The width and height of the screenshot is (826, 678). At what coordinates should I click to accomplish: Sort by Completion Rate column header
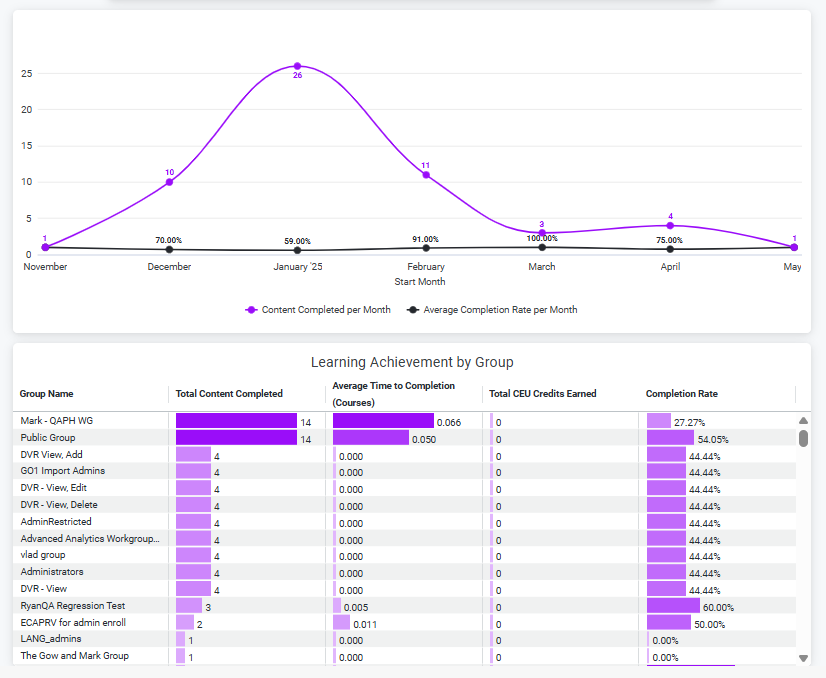(x=682, y=394)
